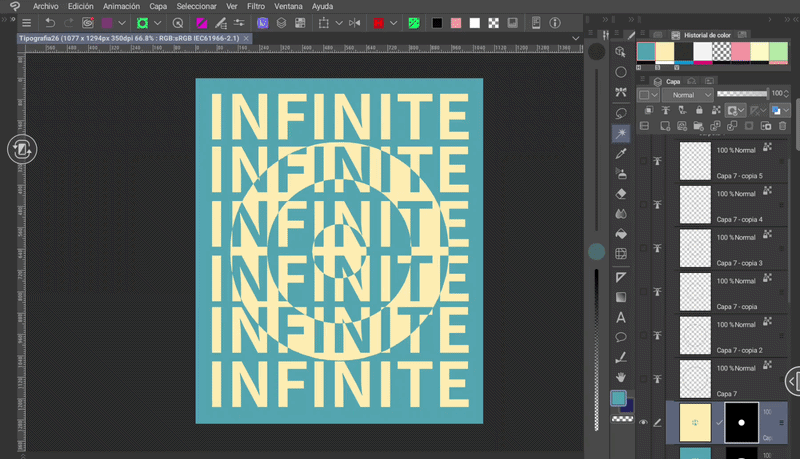Select the Magic Wand auto-select tool

click(621, 133)
